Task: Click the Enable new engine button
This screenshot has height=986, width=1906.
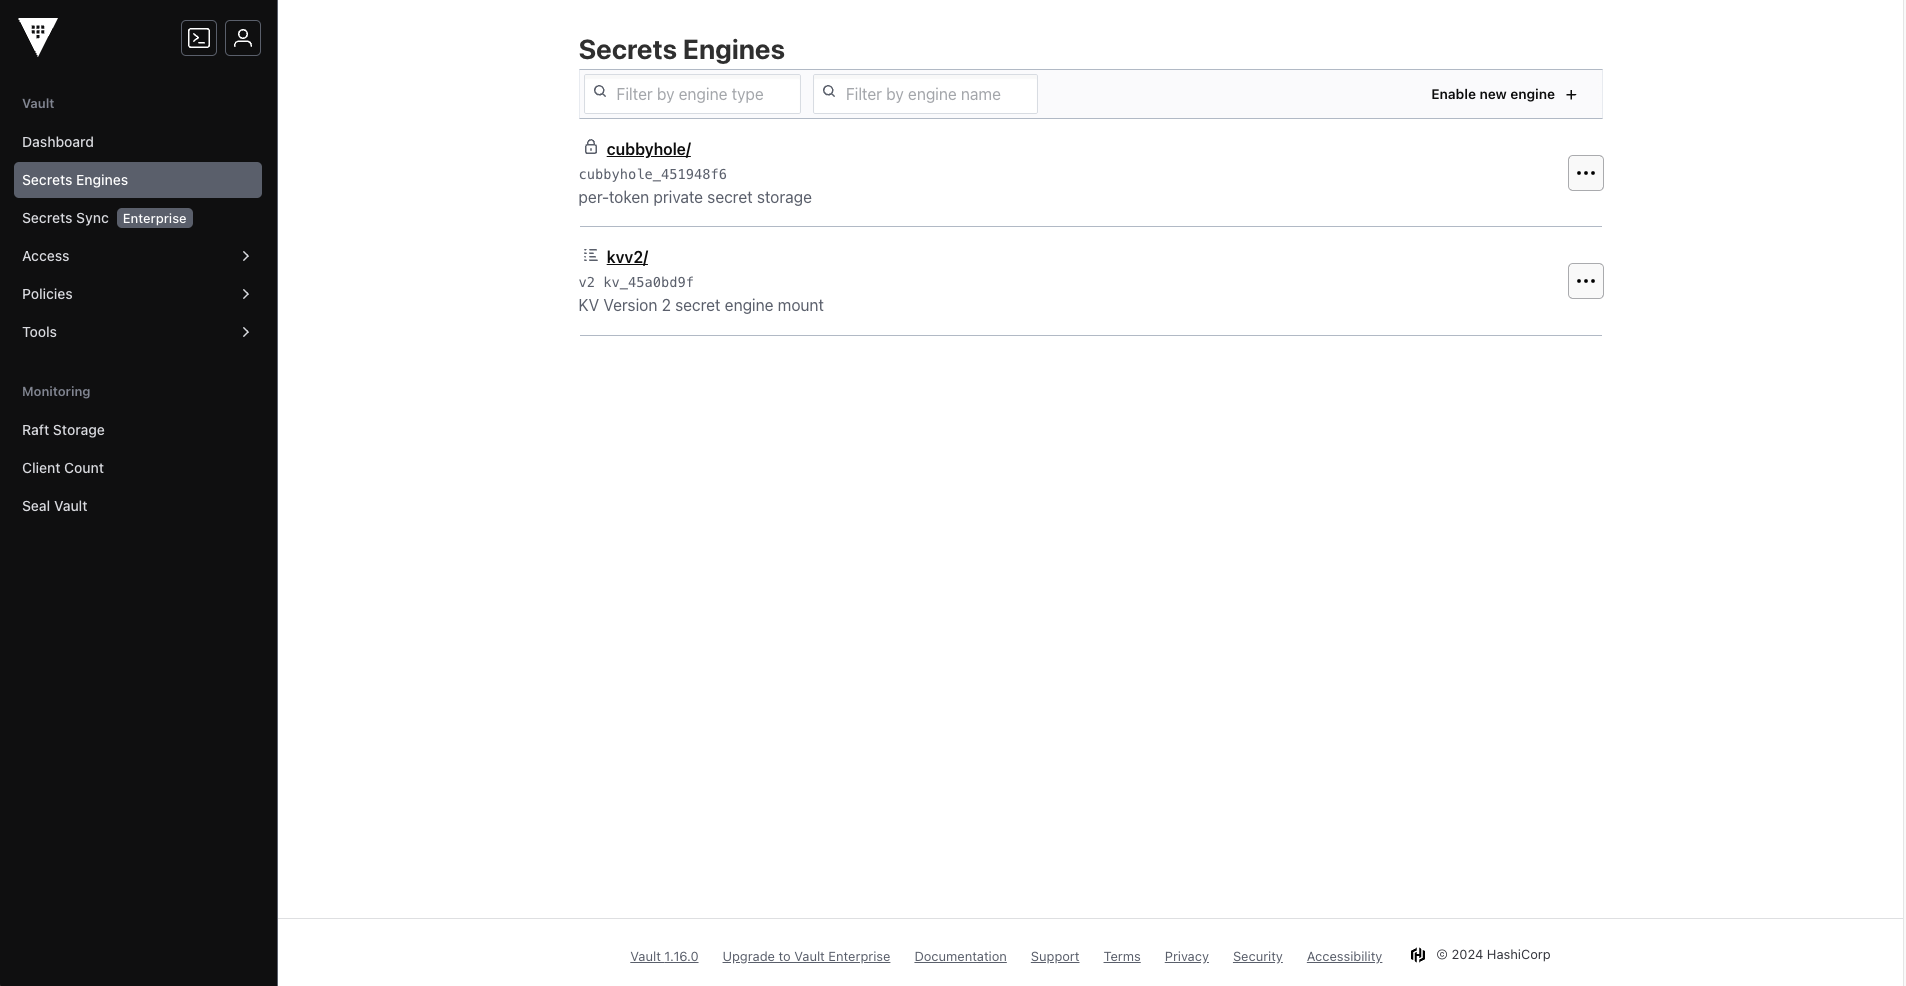Action: [1504, 94]
